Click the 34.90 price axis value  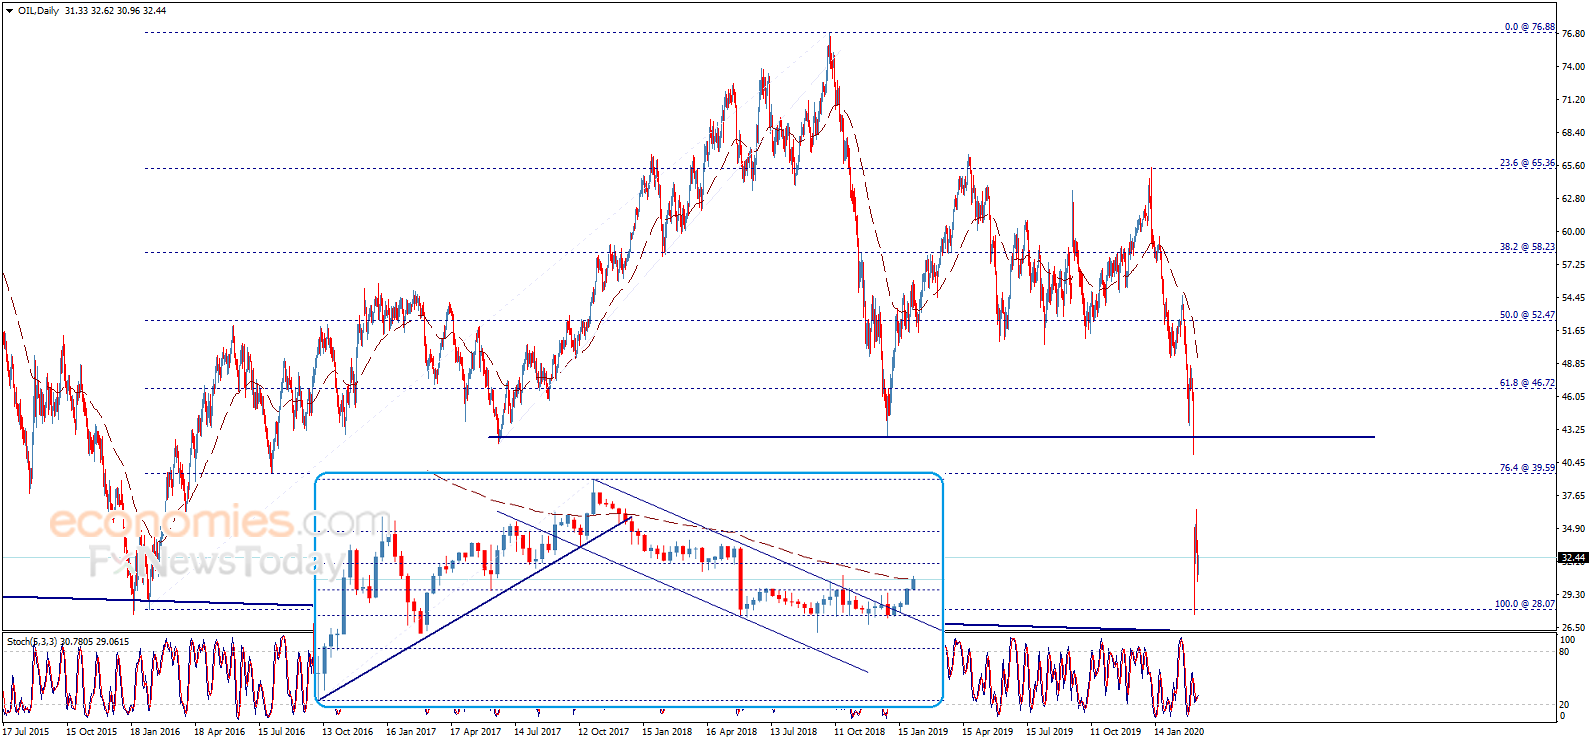(1573, 529)
